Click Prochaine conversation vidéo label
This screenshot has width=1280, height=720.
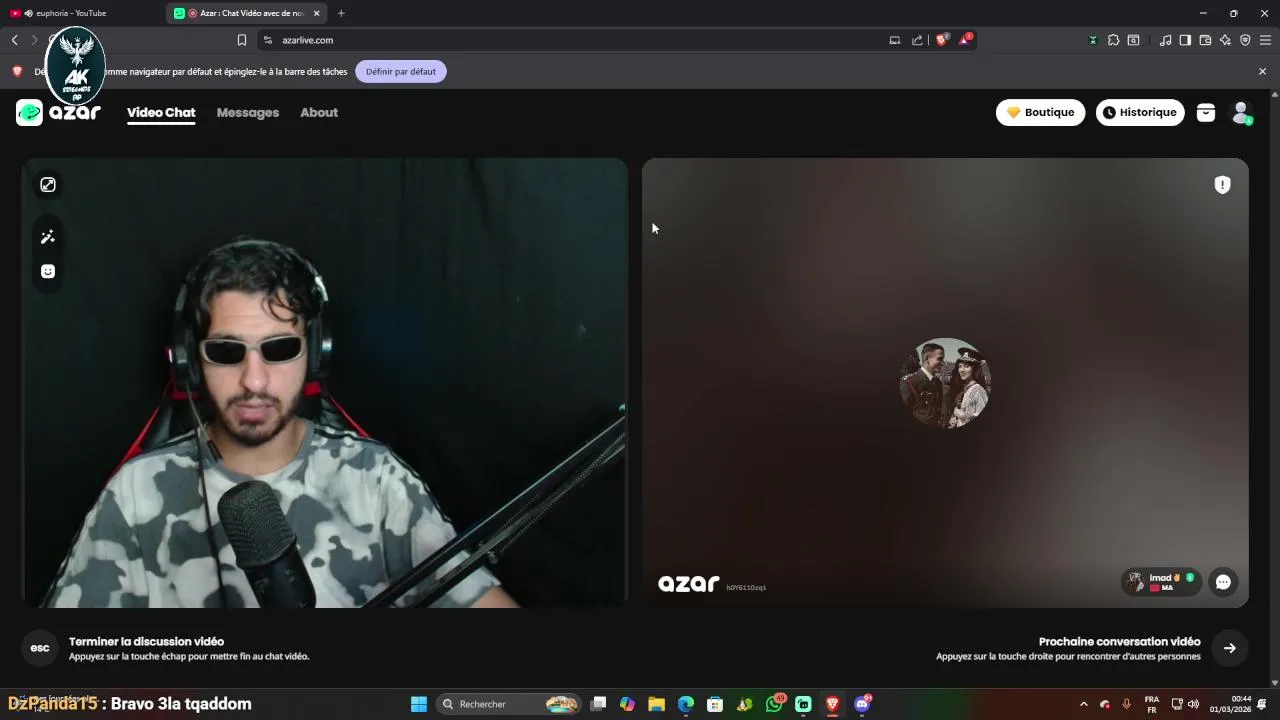[1119, 642]
